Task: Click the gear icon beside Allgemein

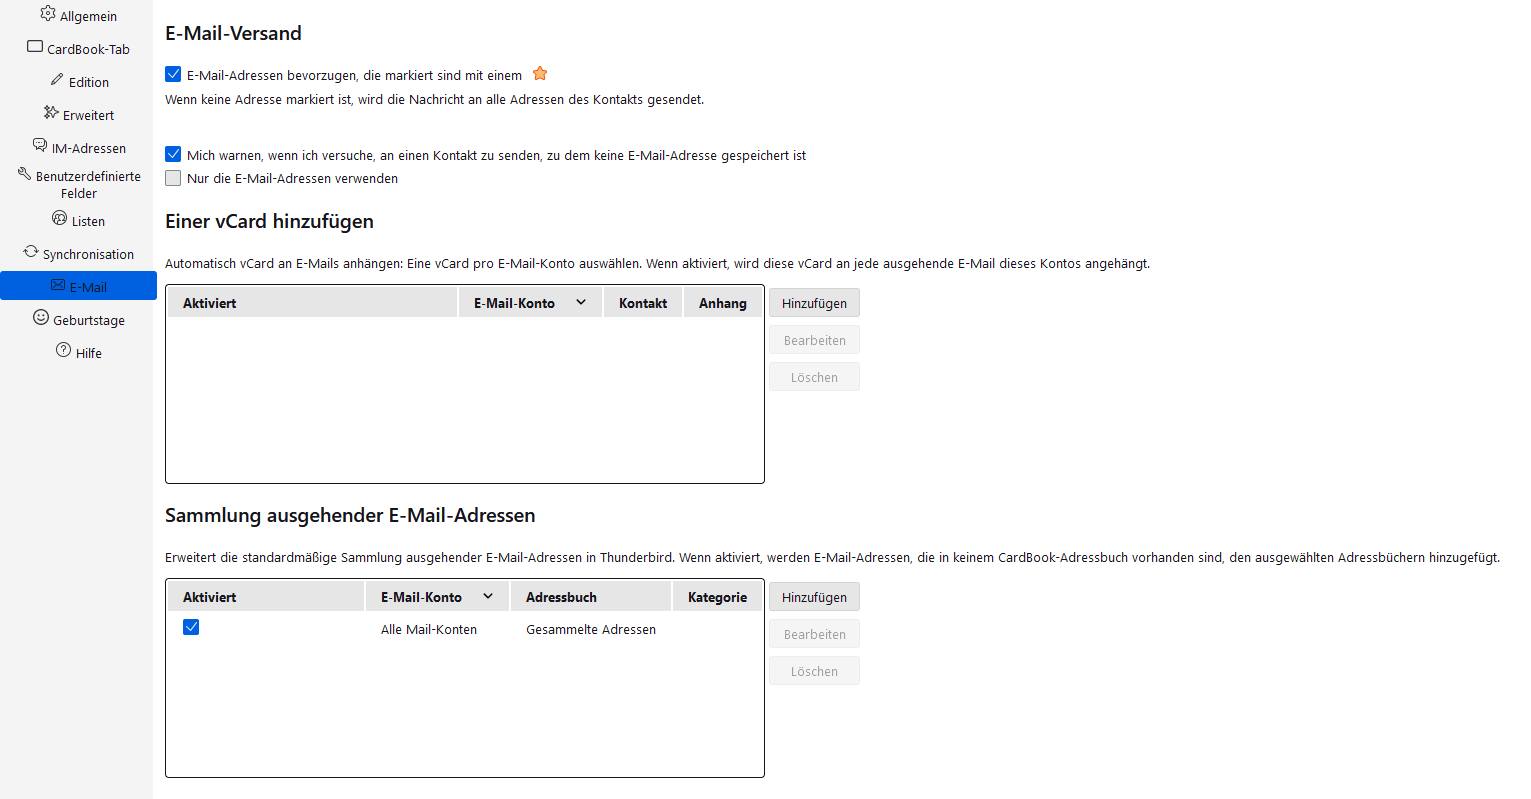Action: tap(48, 14)
